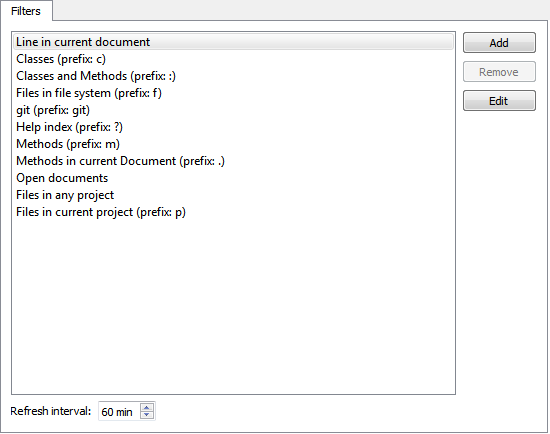550x434 pixels.
Task: Select Open documents filter
Action: tap(233, 178)
